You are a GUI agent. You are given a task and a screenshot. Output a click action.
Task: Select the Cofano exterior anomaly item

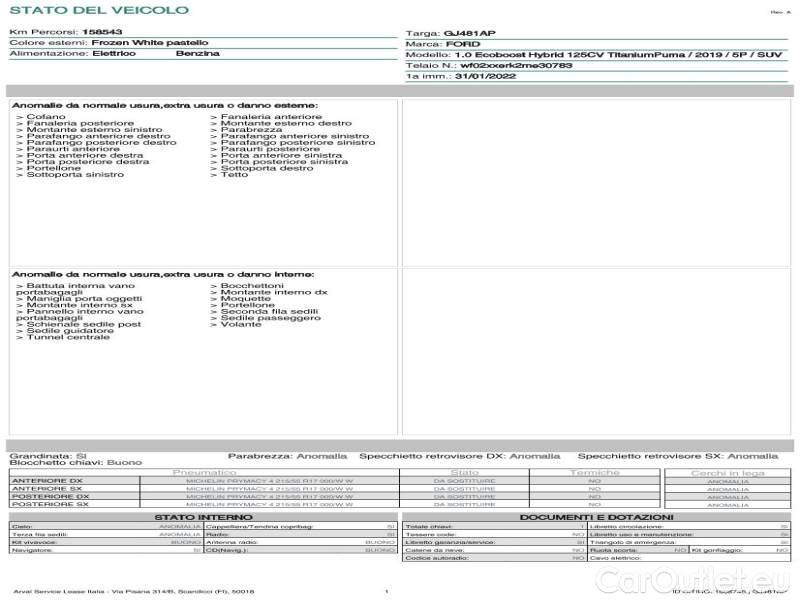click(42, 117)
